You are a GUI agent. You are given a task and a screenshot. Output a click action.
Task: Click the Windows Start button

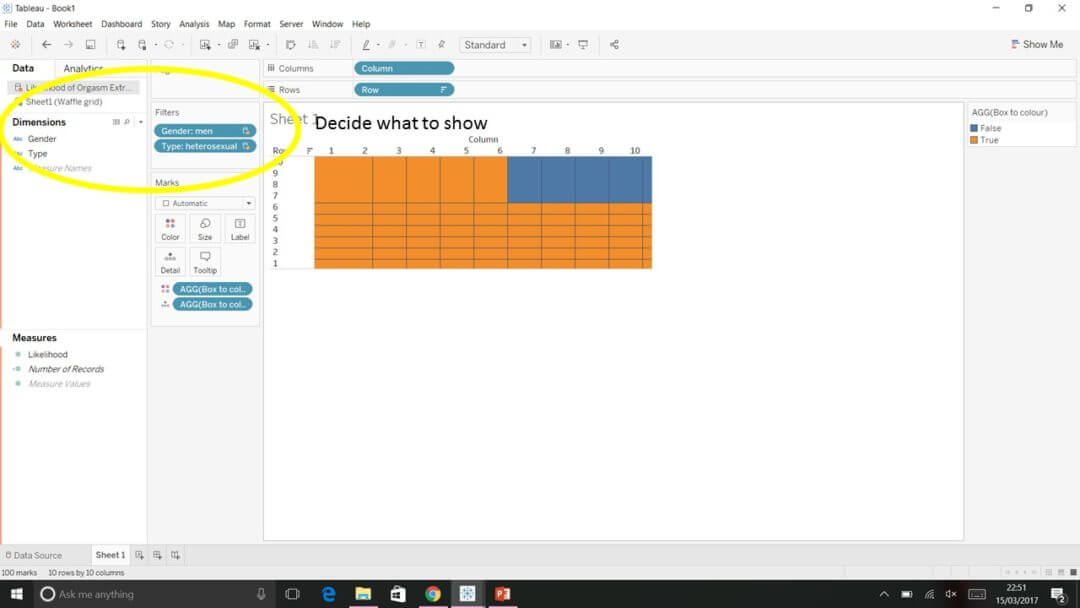coord(17,593)
